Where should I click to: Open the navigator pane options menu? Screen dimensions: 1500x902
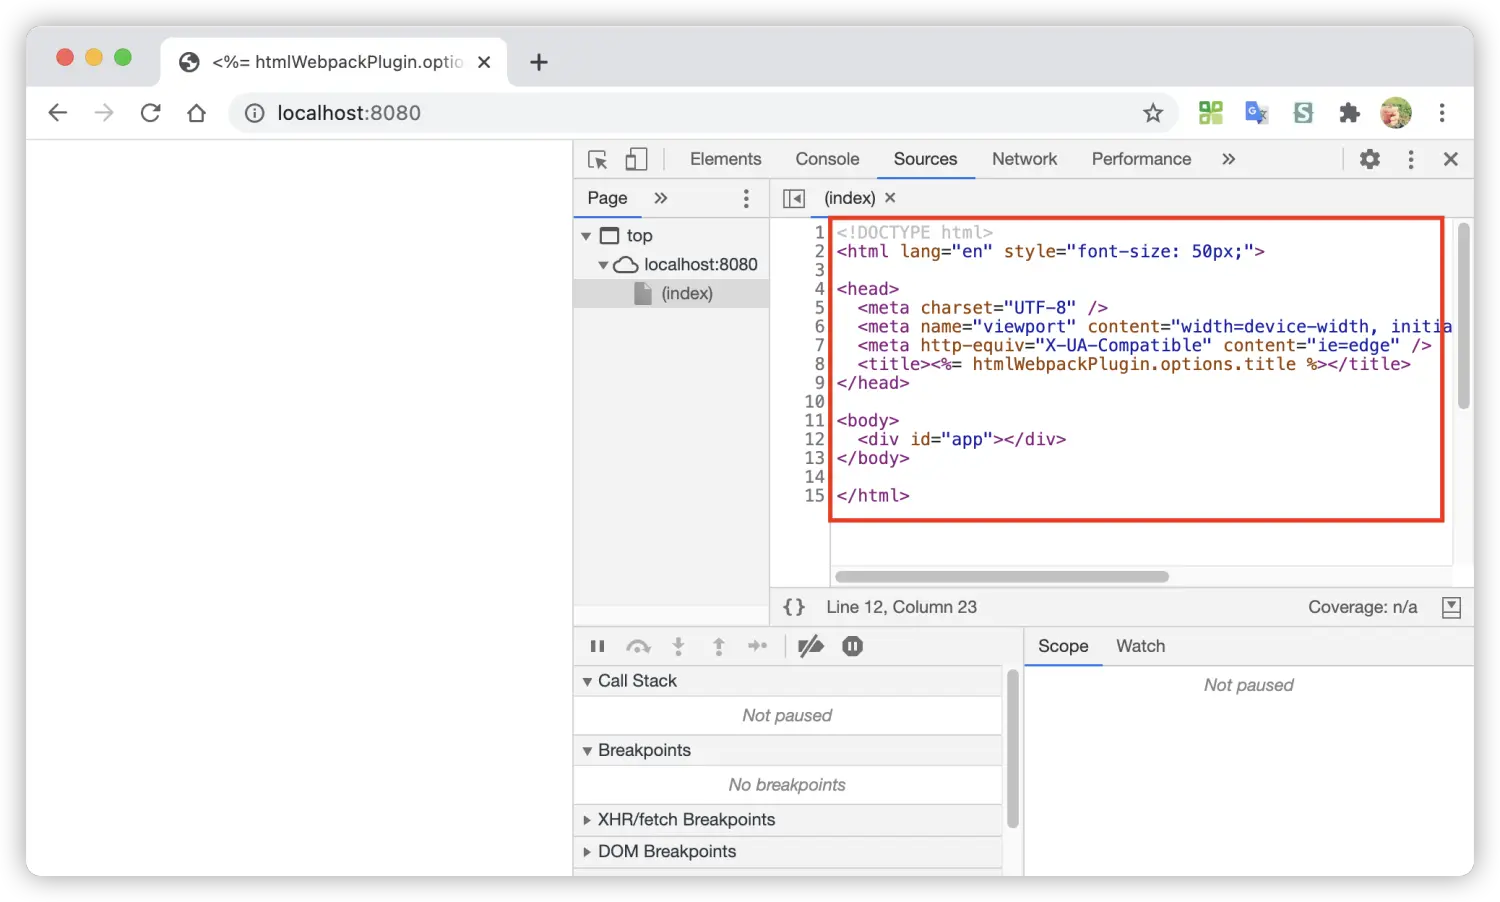click(746, 198)
